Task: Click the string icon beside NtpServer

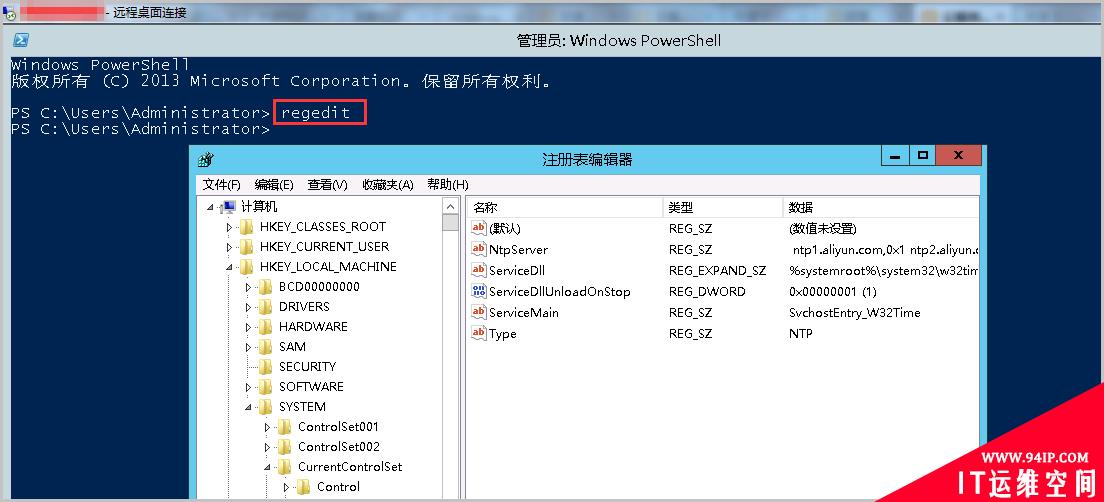Action: tap(479, 249)
